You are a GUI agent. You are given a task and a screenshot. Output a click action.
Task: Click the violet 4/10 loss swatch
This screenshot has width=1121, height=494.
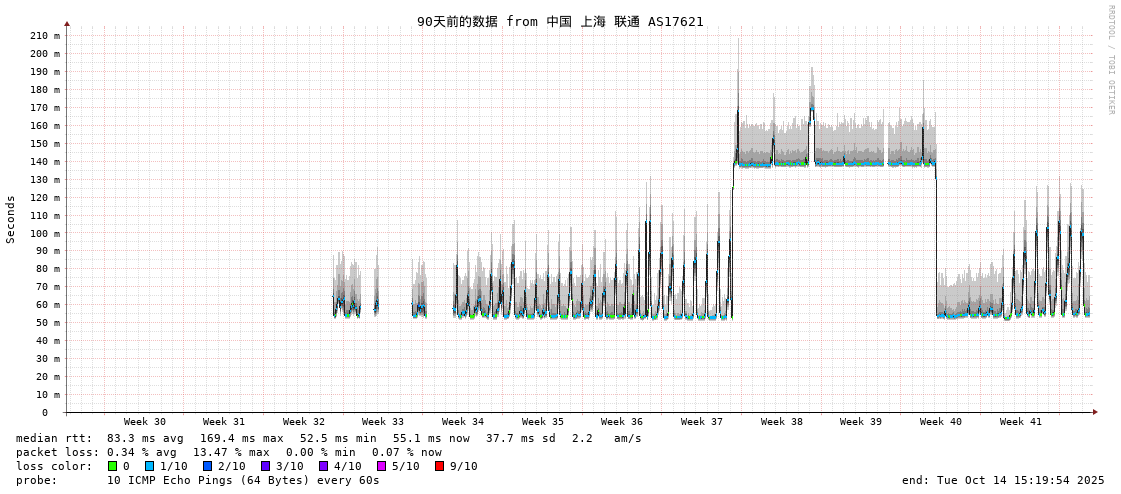[x=323, y=466]
